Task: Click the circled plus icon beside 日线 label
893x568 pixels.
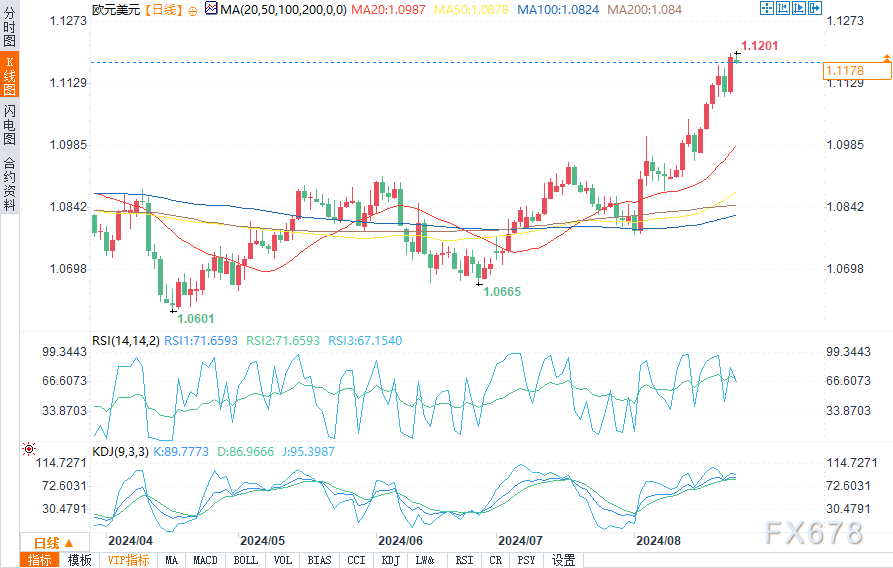Action: 192,11
